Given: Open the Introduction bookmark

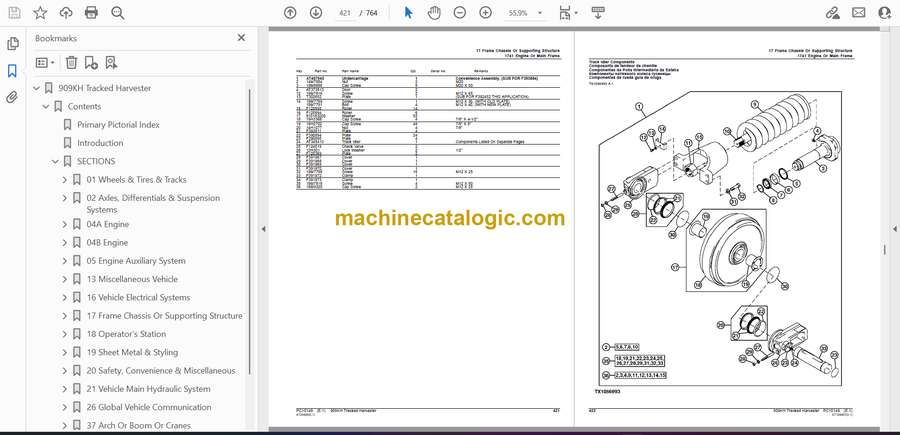Looking at the screenshot, I should point(100,143).
